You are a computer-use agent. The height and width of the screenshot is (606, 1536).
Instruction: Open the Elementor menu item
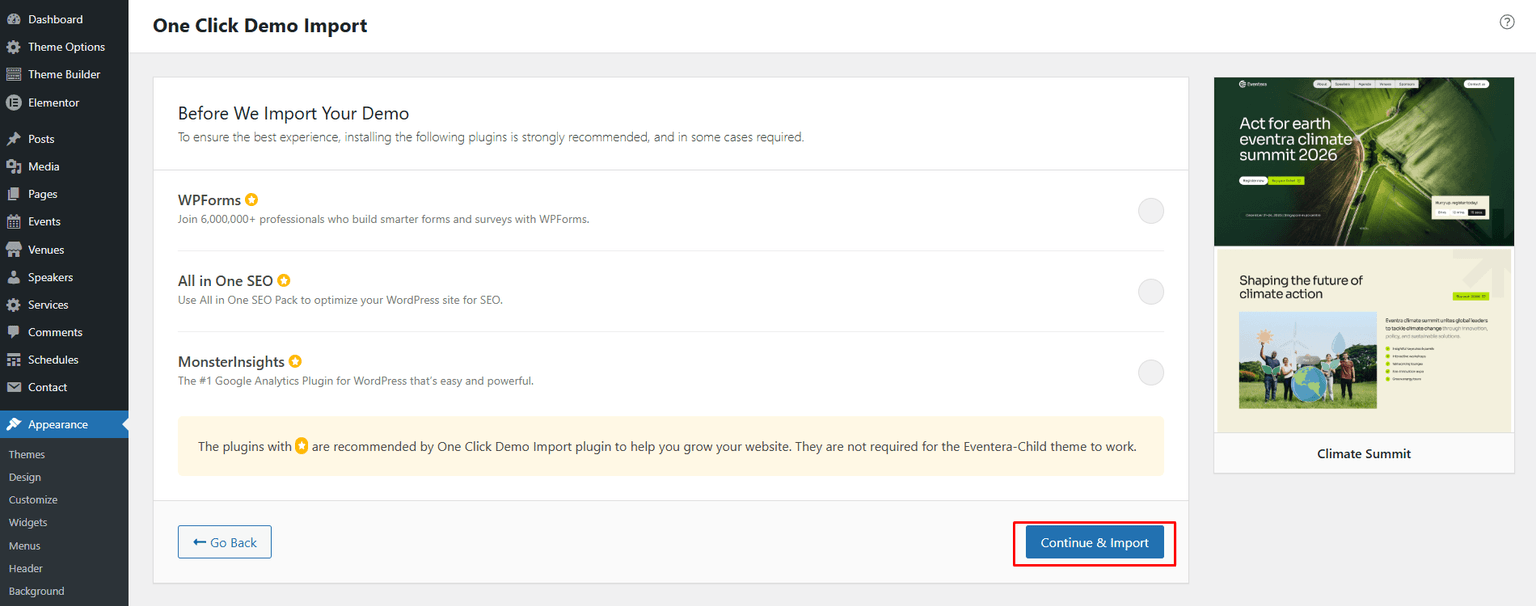pos(64,102)
